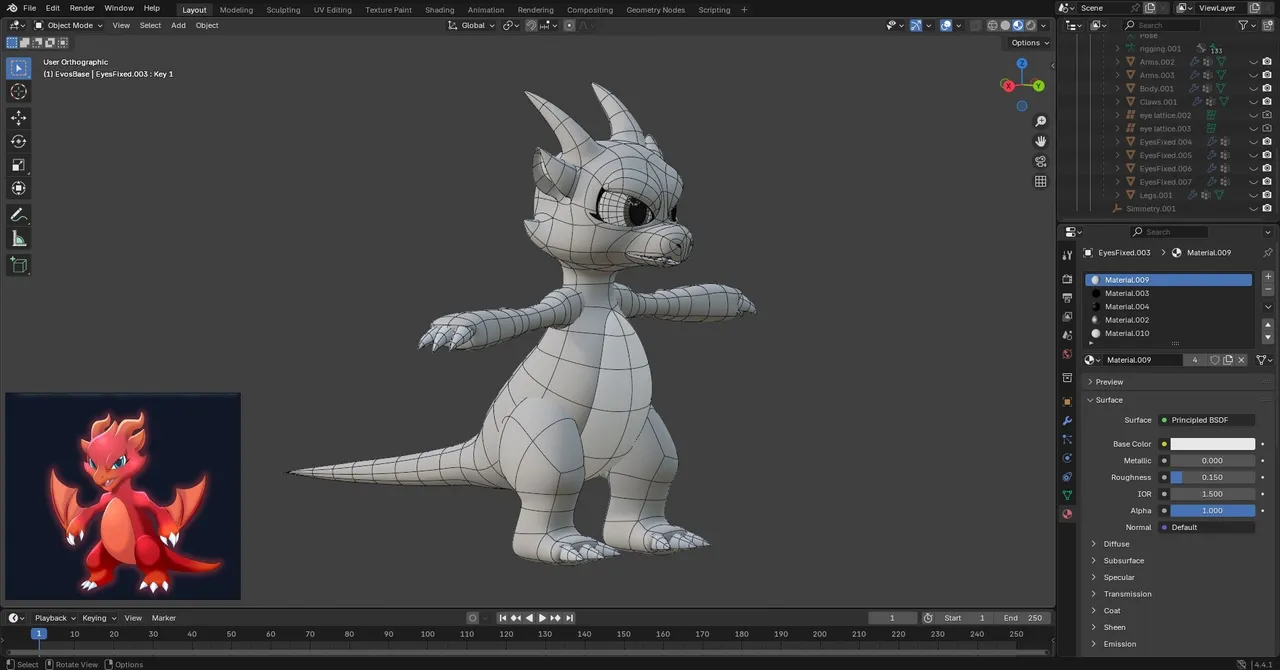Pick the Measure tool
The width and height of the screenshot is (1280, 670).
click(18, 238)
